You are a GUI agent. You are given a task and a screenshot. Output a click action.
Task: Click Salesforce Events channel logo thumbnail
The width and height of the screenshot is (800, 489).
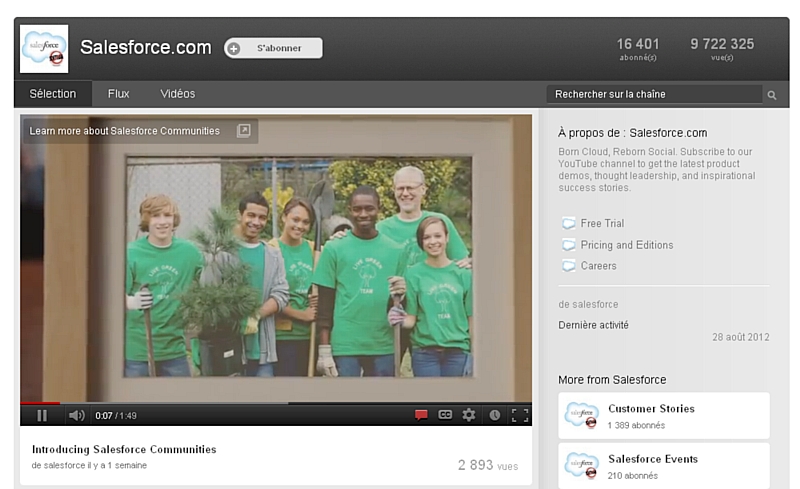coord(581,465)
